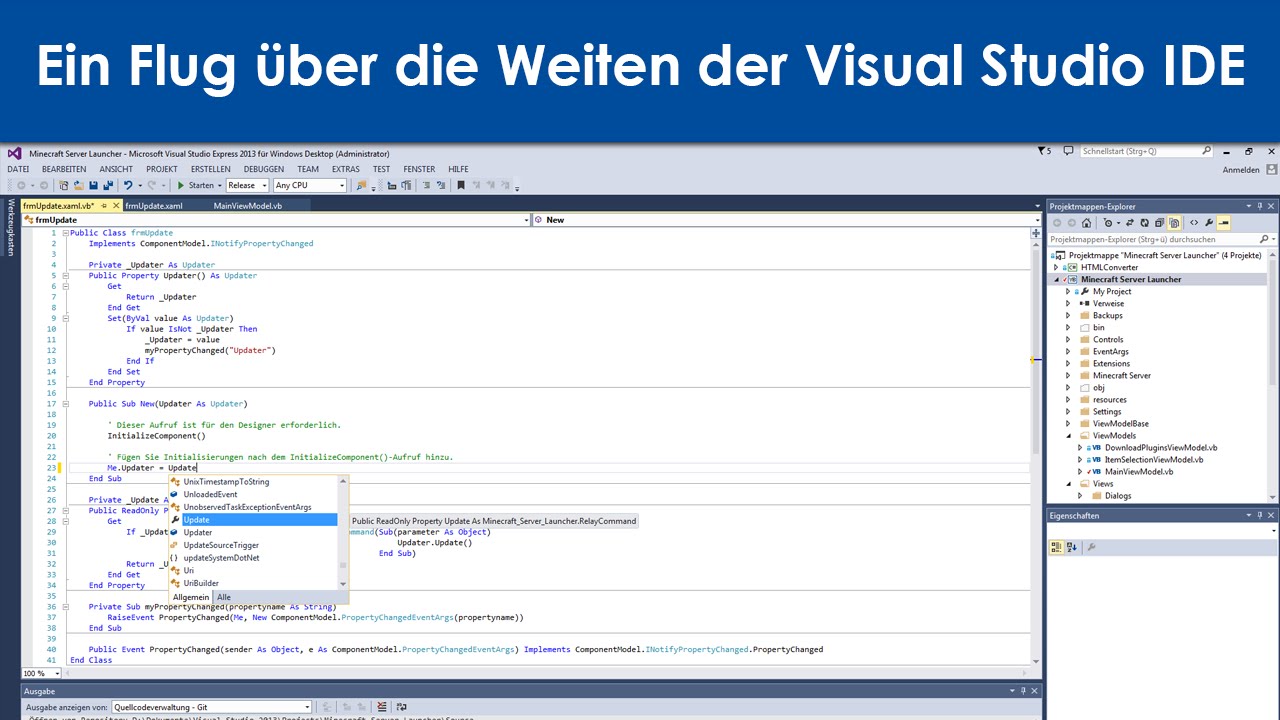
Task: Click the alphabetical sort icon in Eigenschaften
Action: click(1072, 547)
